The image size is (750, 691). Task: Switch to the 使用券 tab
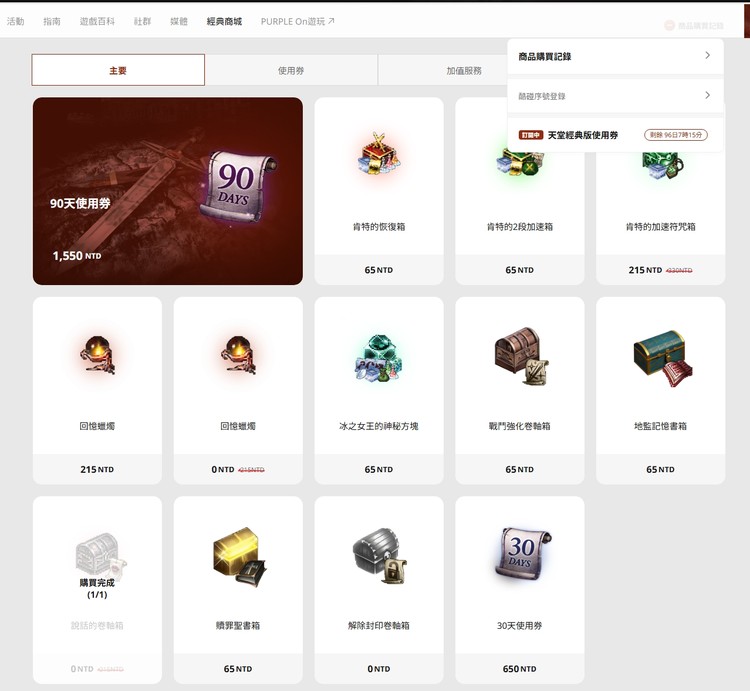click(291, 70)
